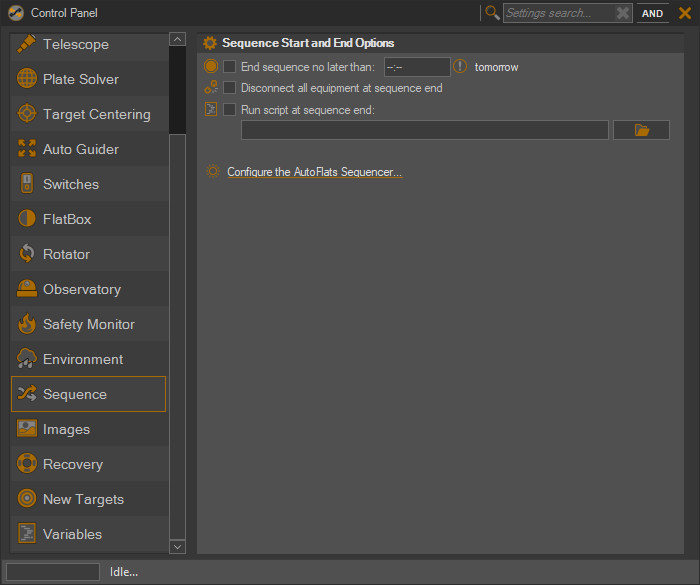Select the New Targets bullseye icon
Screen dimensions: 700x585
click(27, 498)
